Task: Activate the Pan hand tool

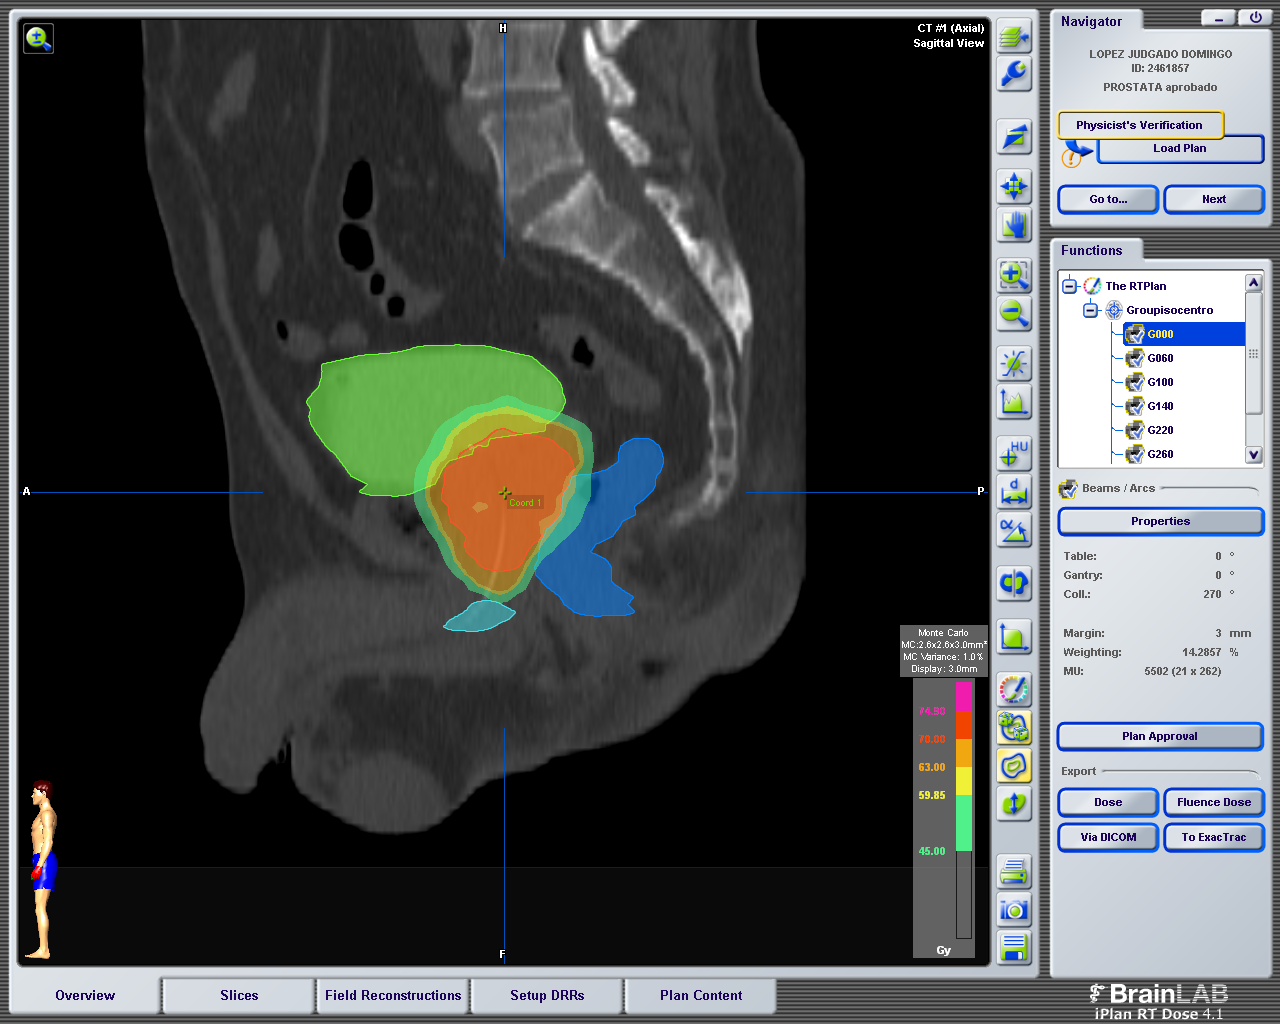Action: click(x=1014, y=226)
